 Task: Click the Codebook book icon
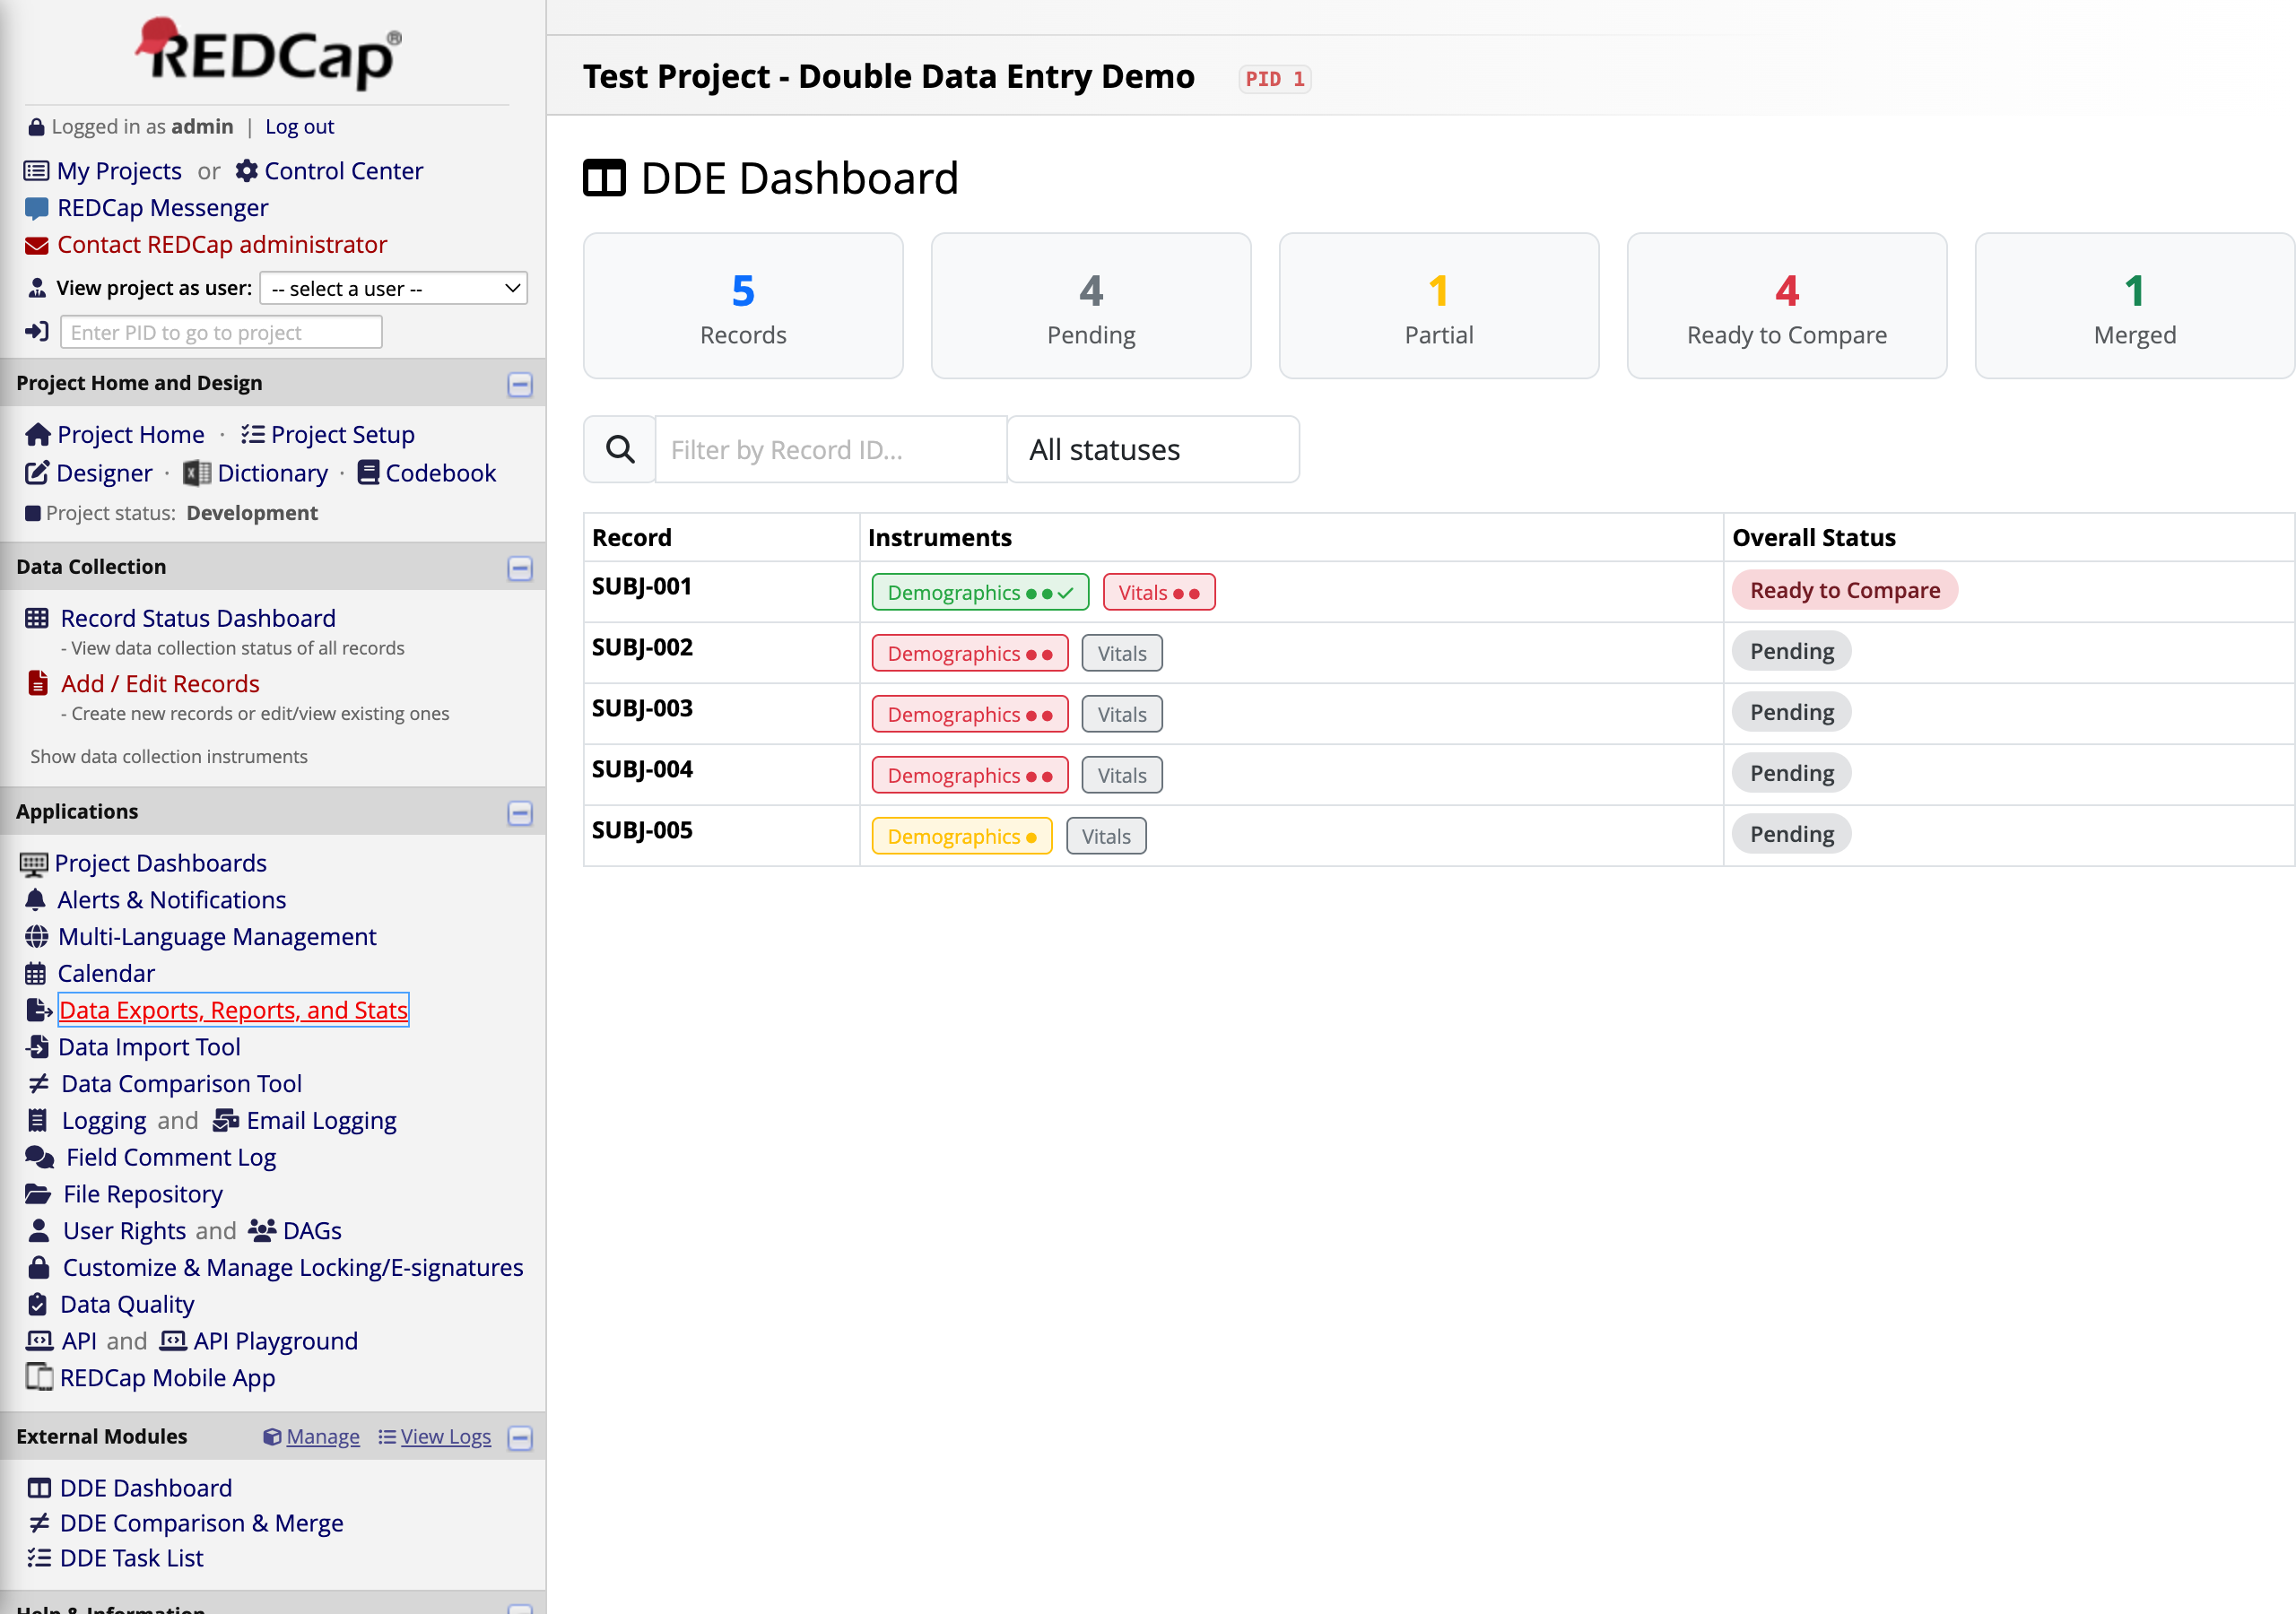pos(368,472)
